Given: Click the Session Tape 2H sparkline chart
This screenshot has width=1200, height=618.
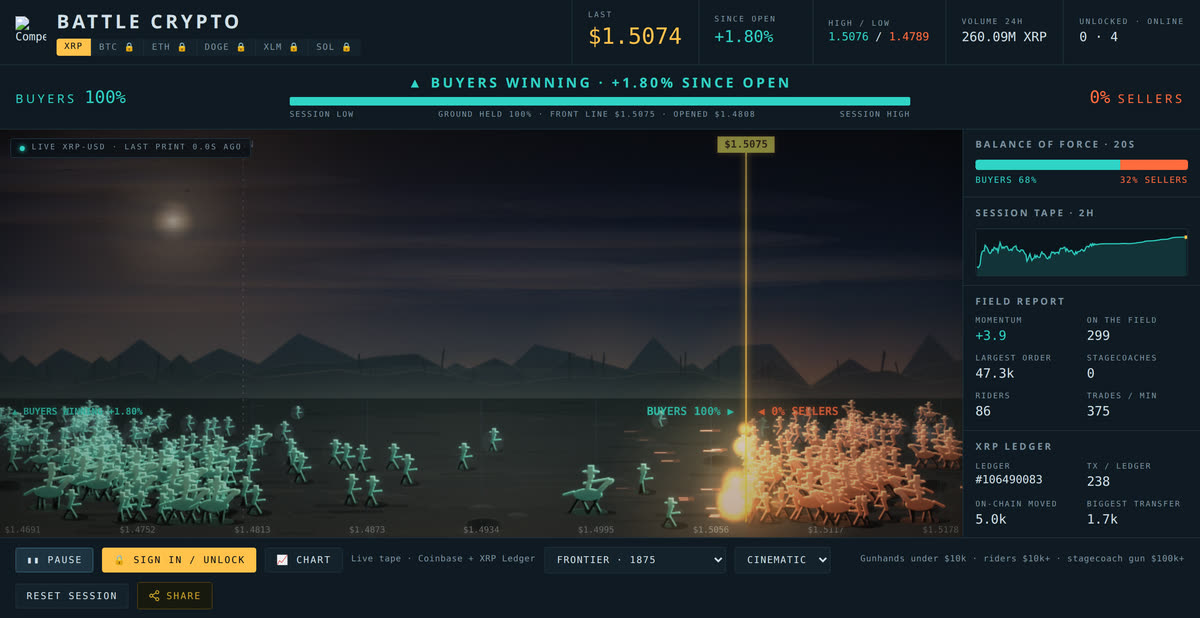Looking at the screenshot, I should 1081,252.
